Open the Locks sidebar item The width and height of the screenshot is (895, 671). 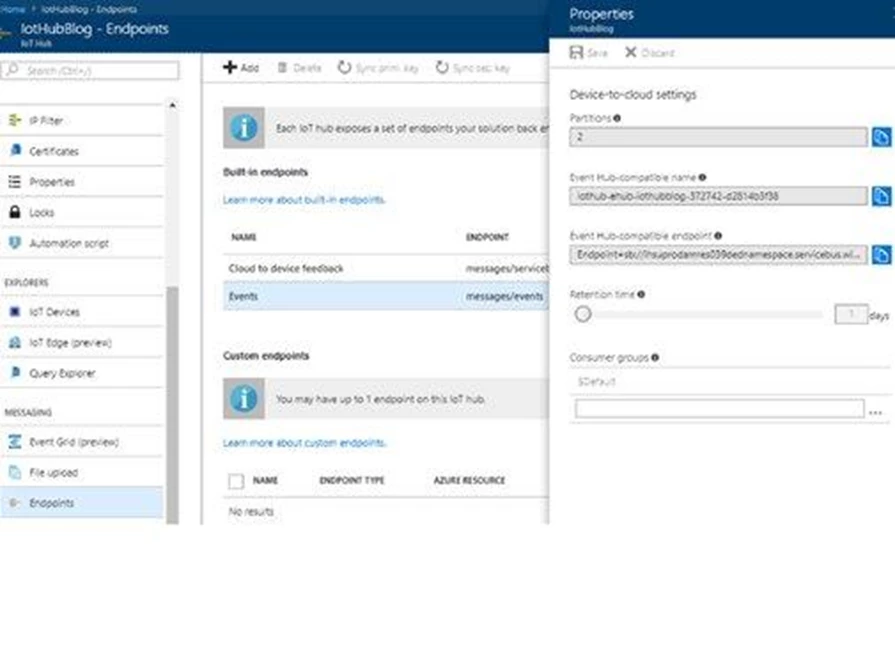point(42,213)
